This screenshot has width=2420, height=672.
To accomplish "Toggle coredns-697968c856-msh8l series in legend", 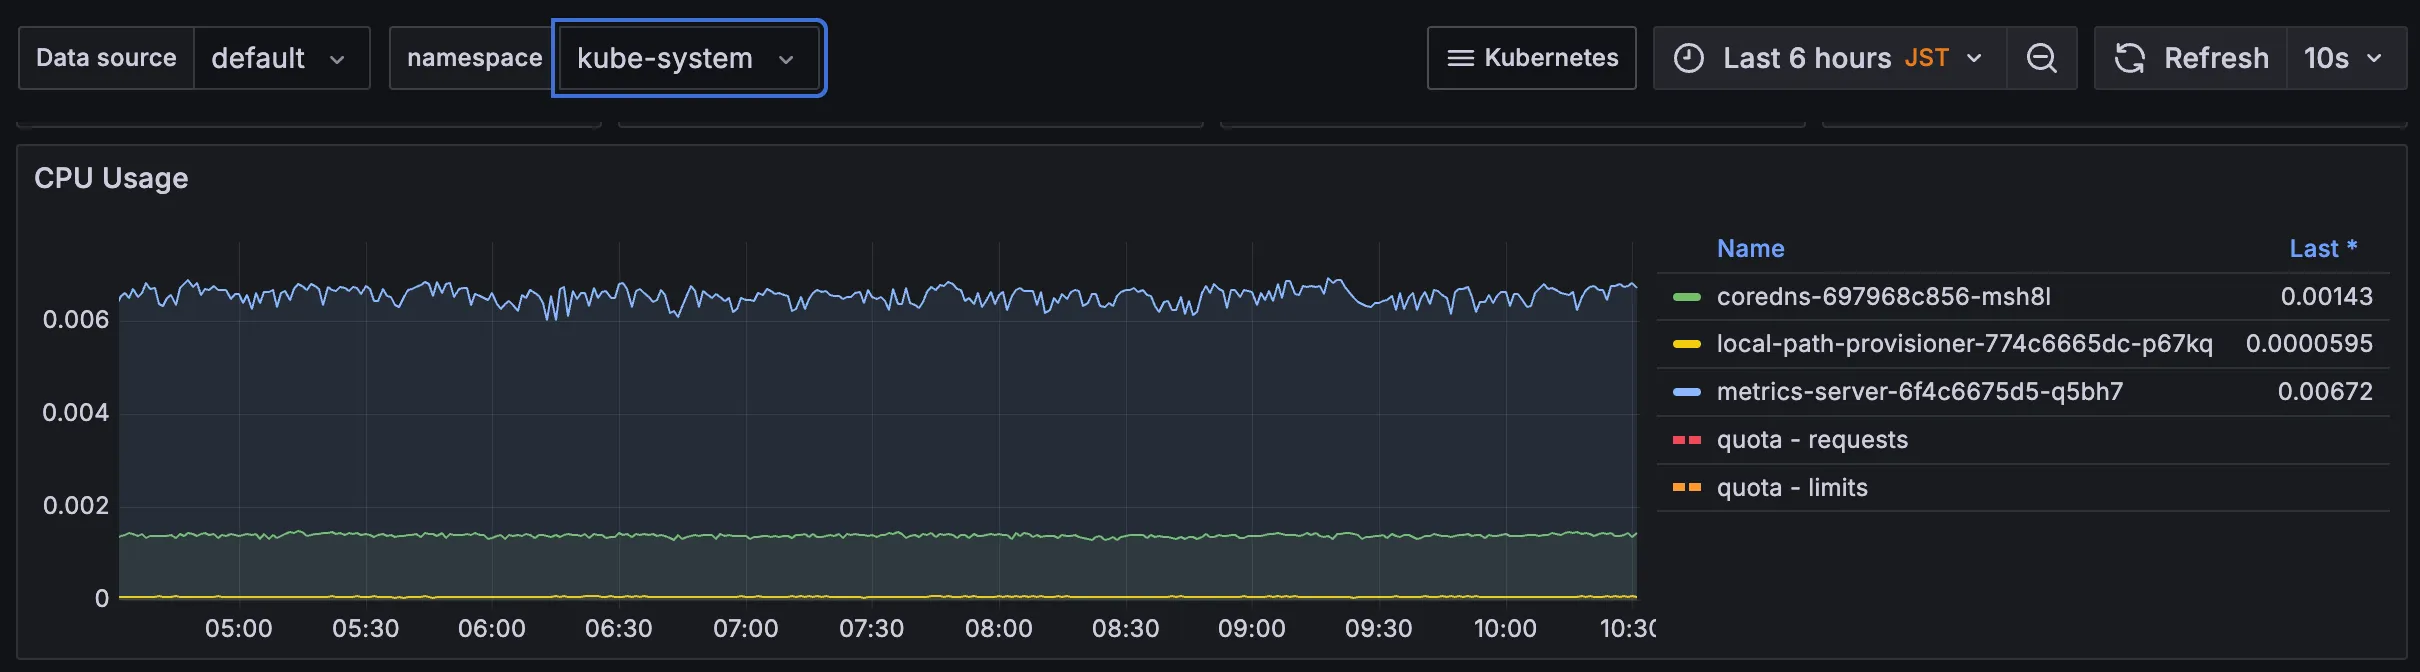I will 1883,296.
